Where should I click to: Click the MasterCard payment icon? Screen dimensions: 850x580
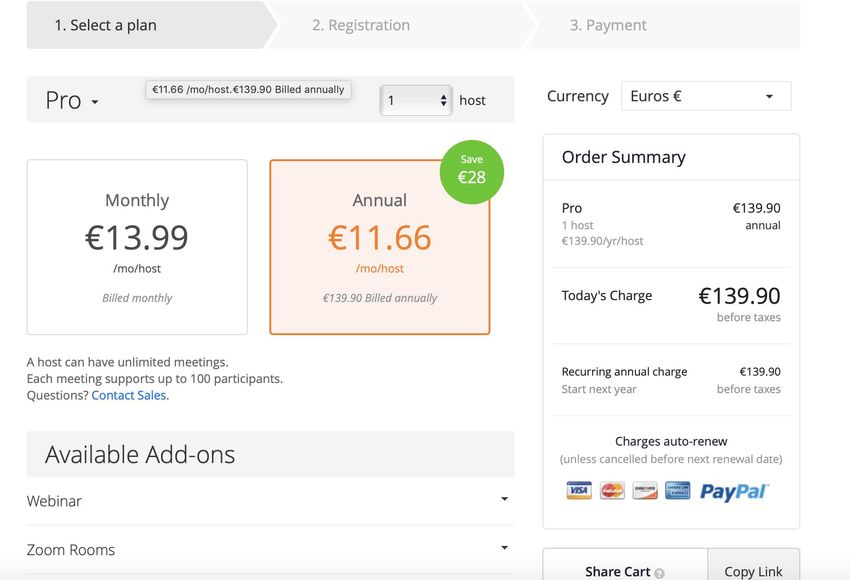612,491
